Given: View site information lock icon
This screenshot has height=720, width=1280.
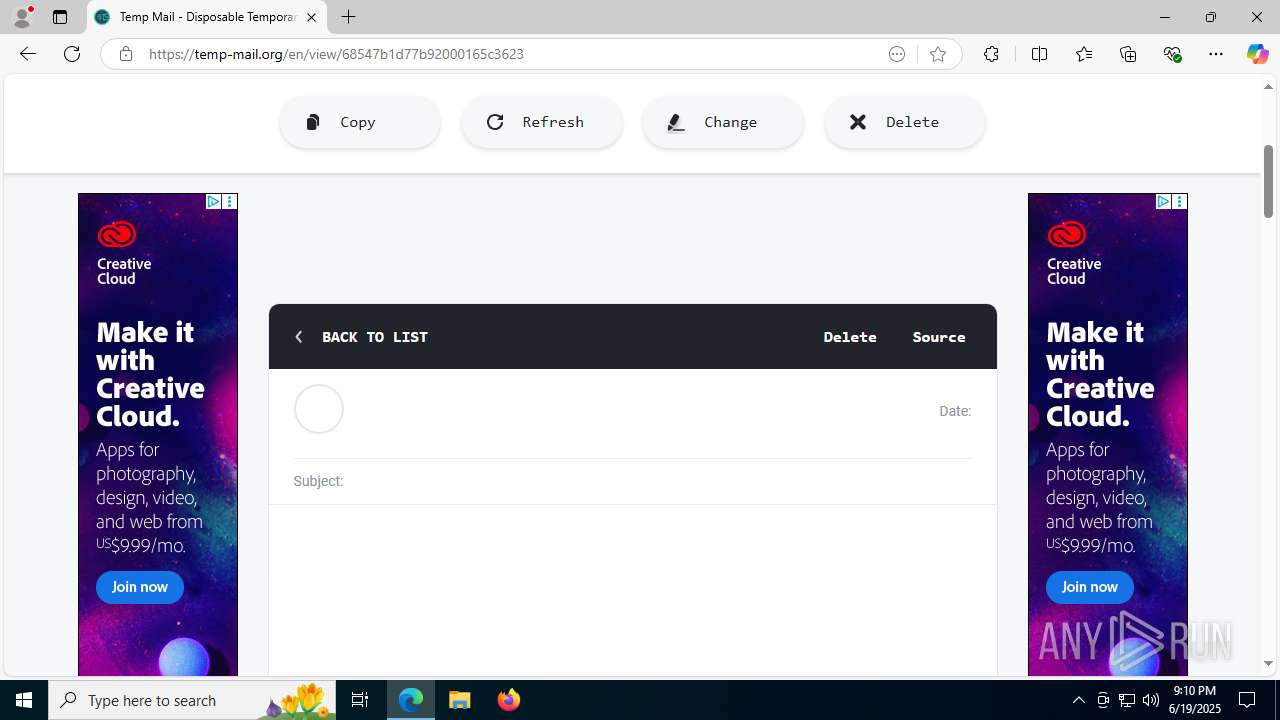Looking at the screenshot, I should [x=125, y=54].
